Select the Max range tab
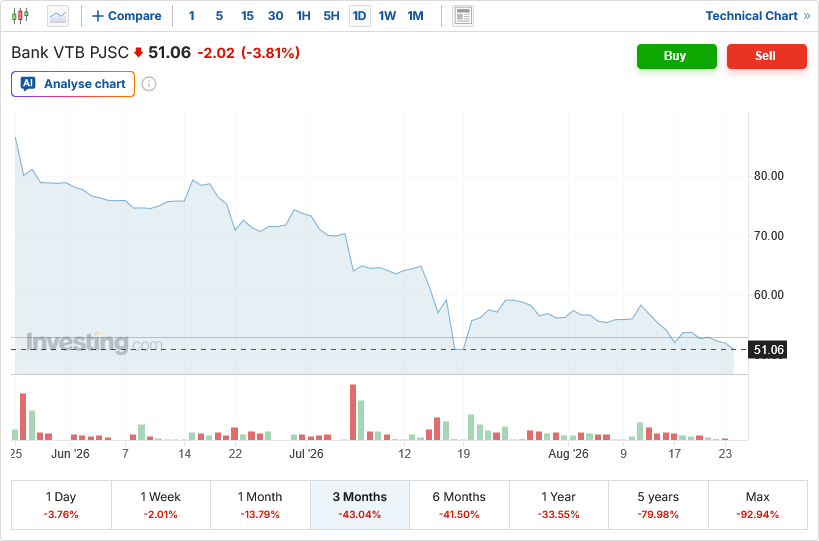Screen dimensions: 819x541 (x=758, y=505)
